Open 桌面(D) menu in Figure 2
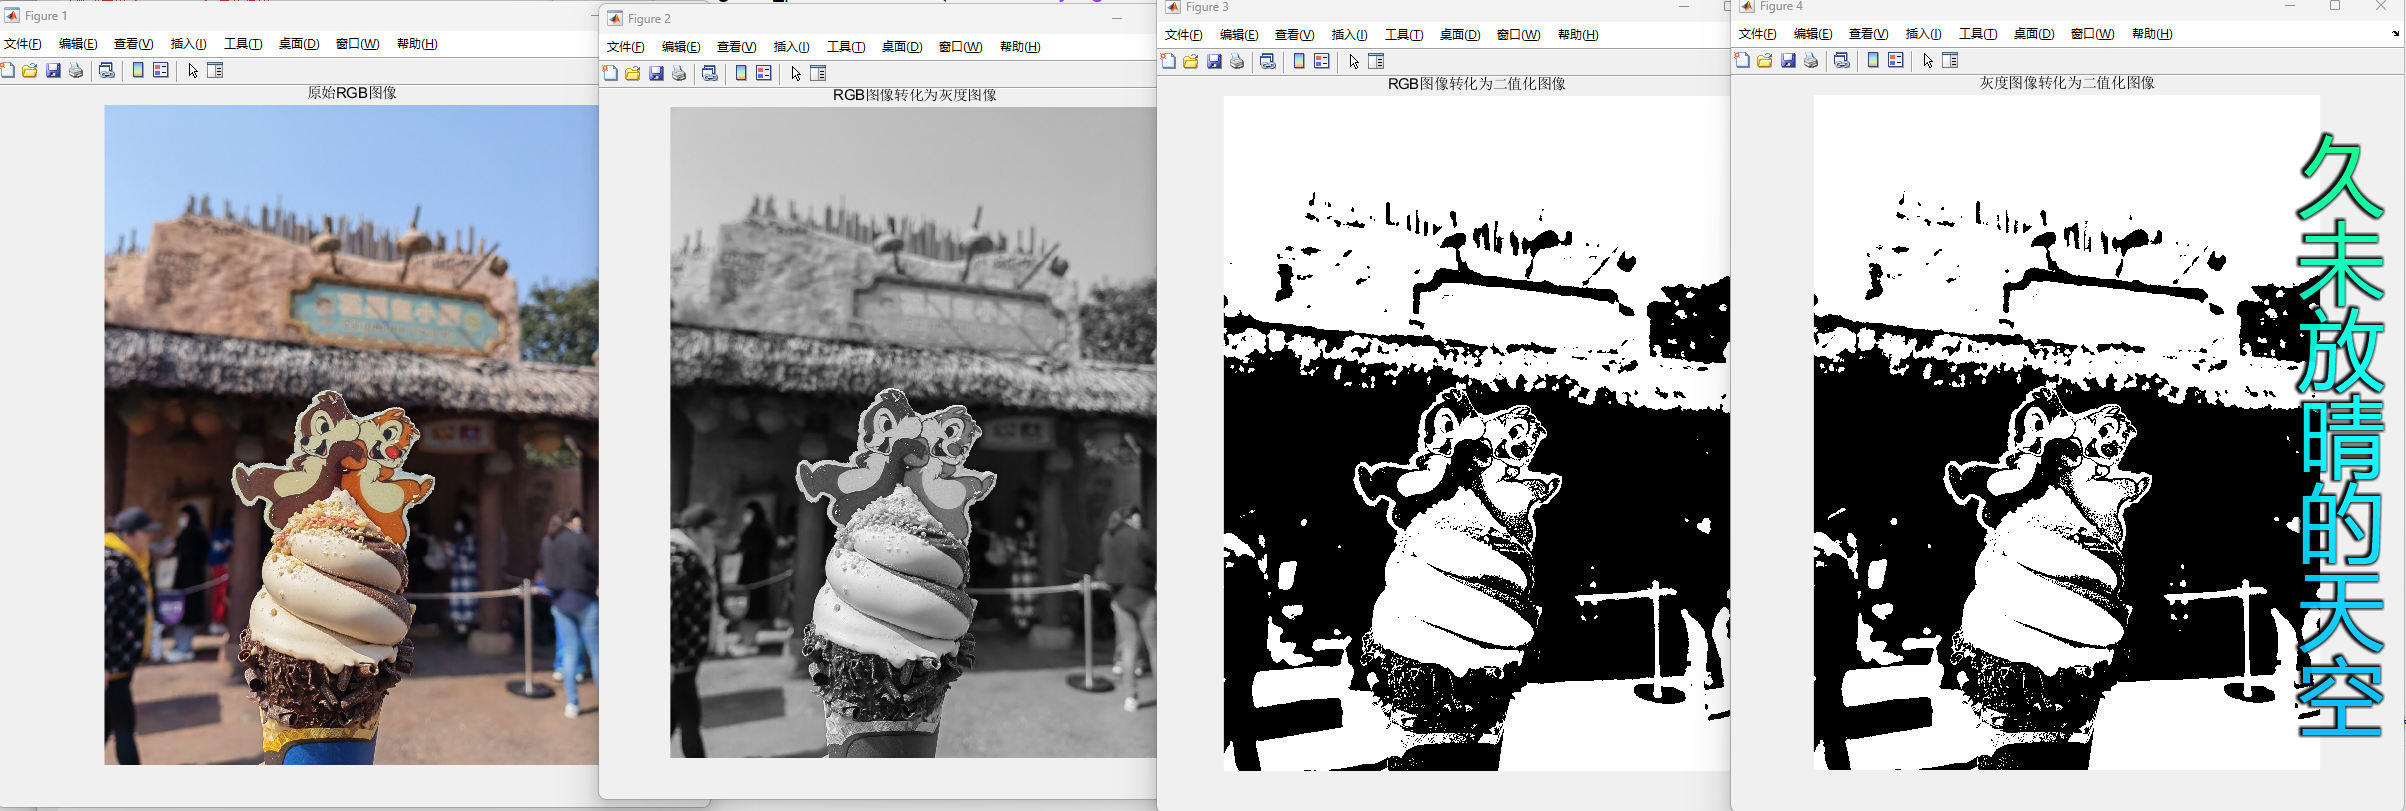 [901, 47]
